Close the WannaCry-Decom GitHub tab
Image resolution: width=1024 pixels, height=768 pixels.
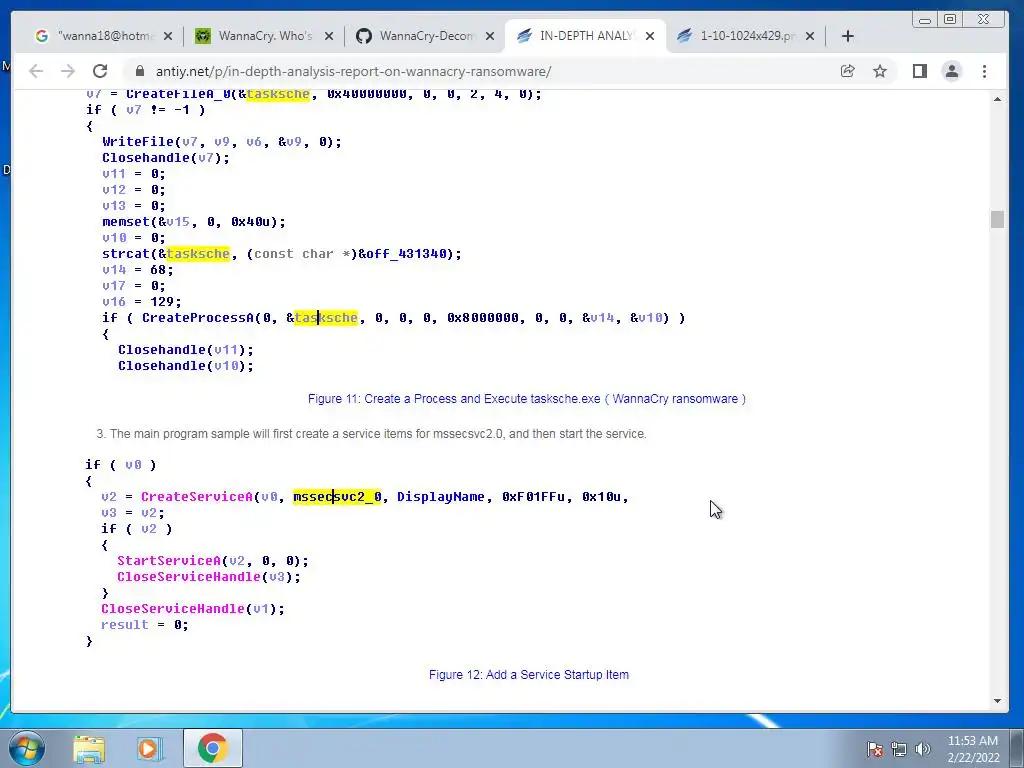490,36
